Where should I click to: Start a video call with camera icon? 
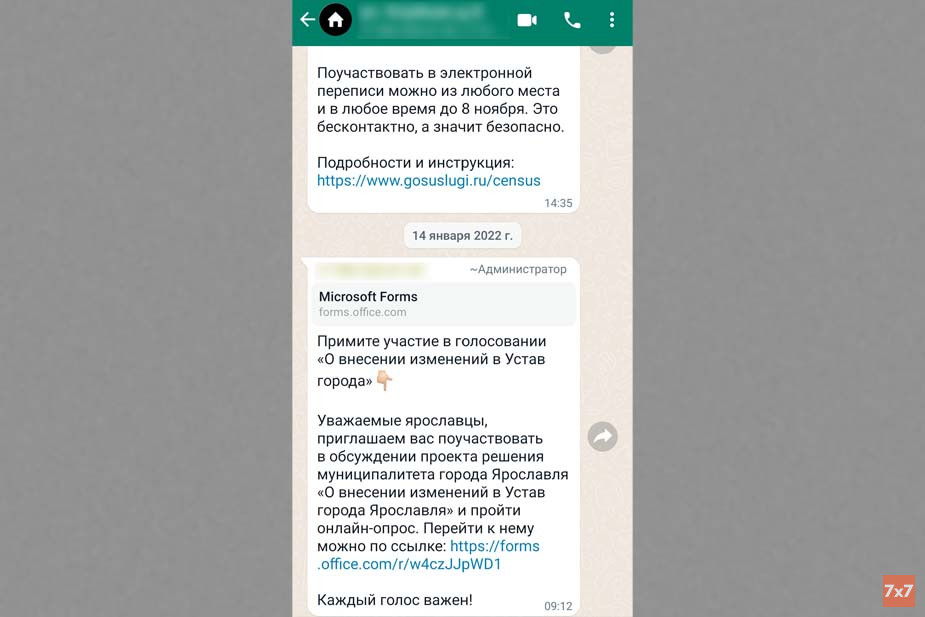[527, 20]
